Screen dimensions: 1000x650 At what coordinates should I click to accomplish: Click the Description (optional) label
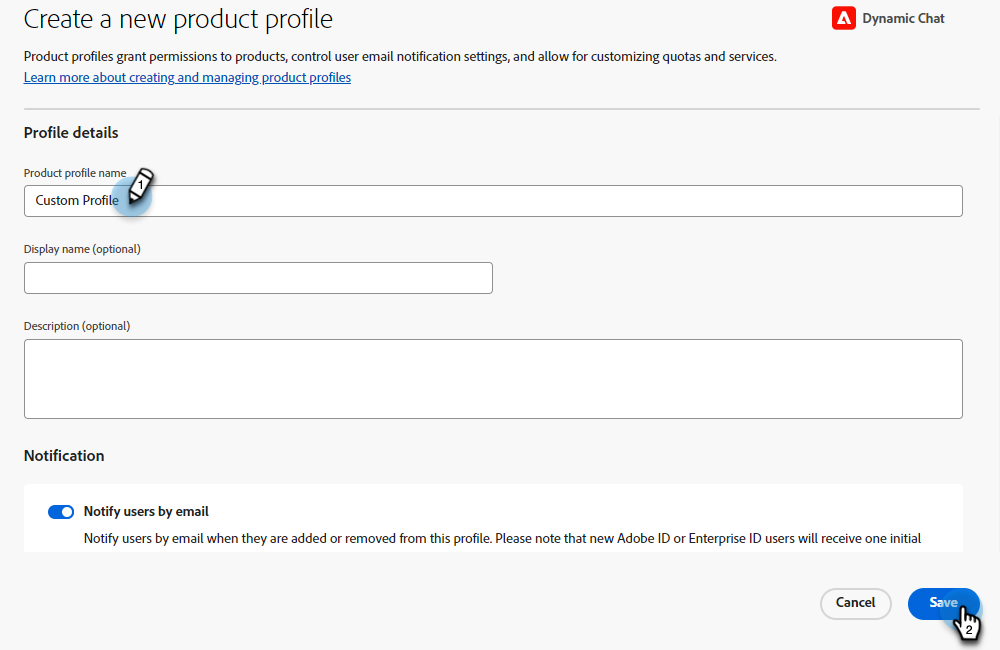click(77, 326)
